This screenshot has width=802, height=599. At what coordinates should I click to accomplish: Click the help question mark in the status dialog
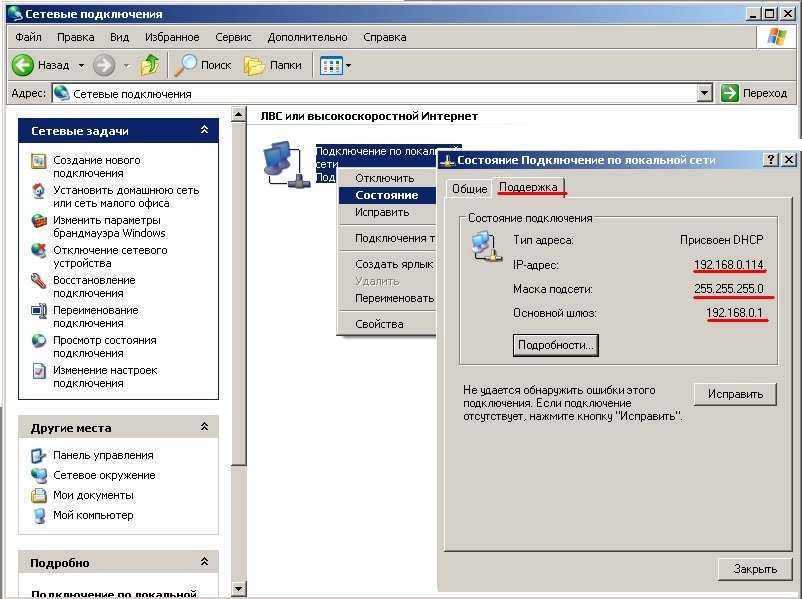click(770, 160)
